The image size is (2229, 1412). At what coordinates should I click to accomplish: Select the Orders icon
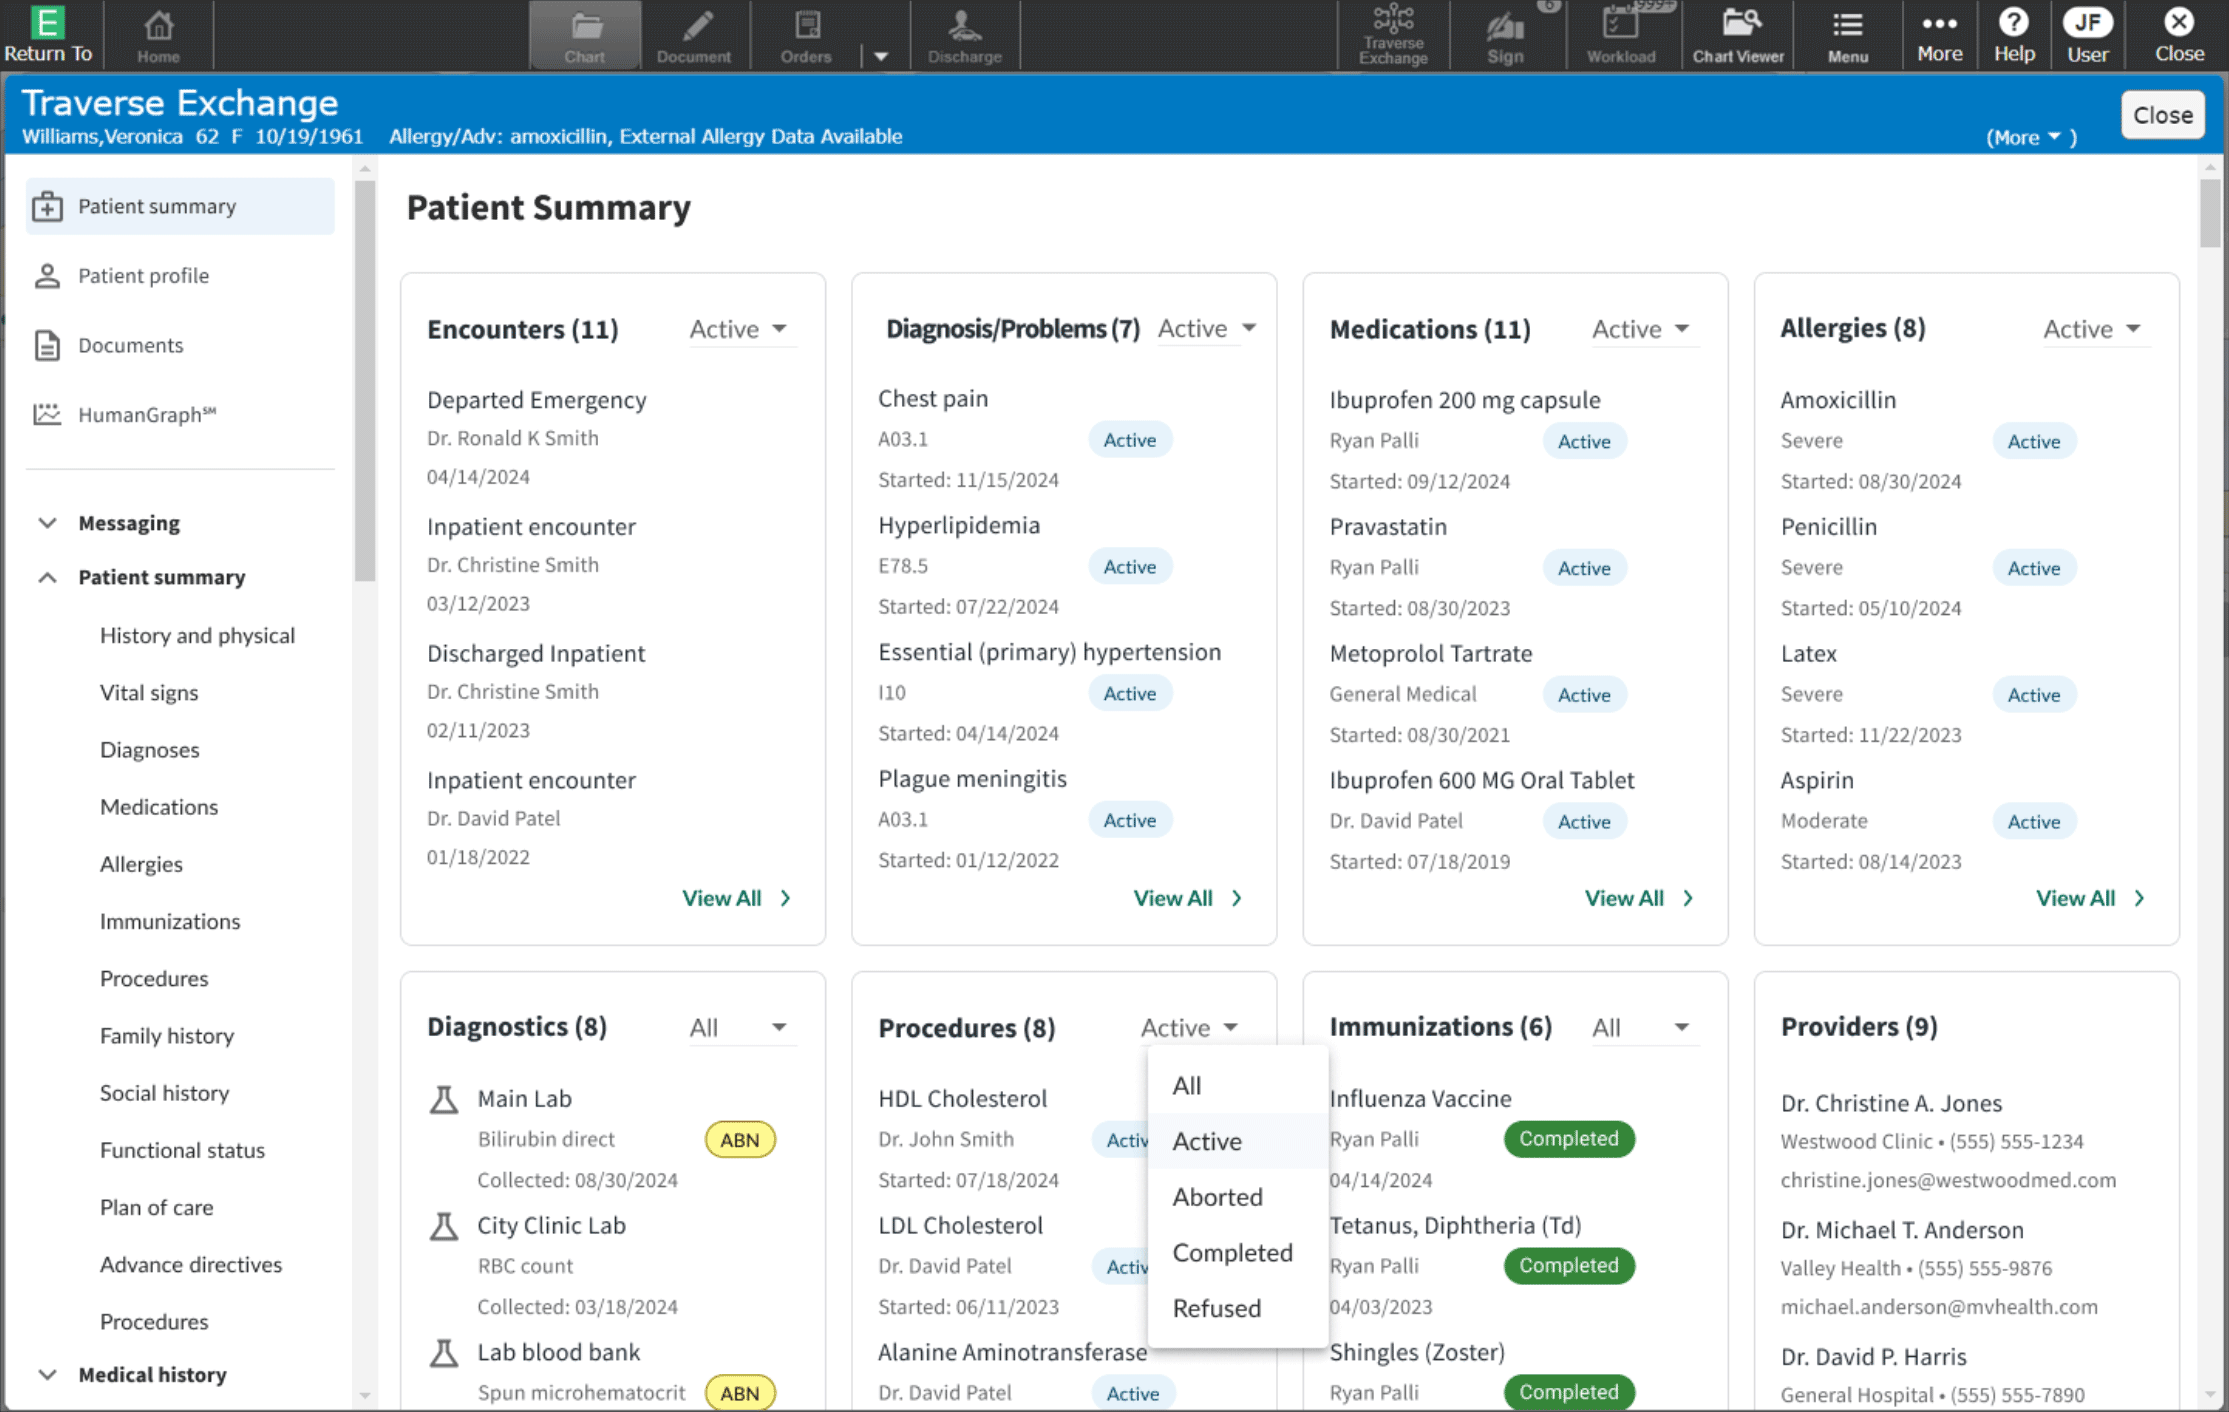(805, 30)
